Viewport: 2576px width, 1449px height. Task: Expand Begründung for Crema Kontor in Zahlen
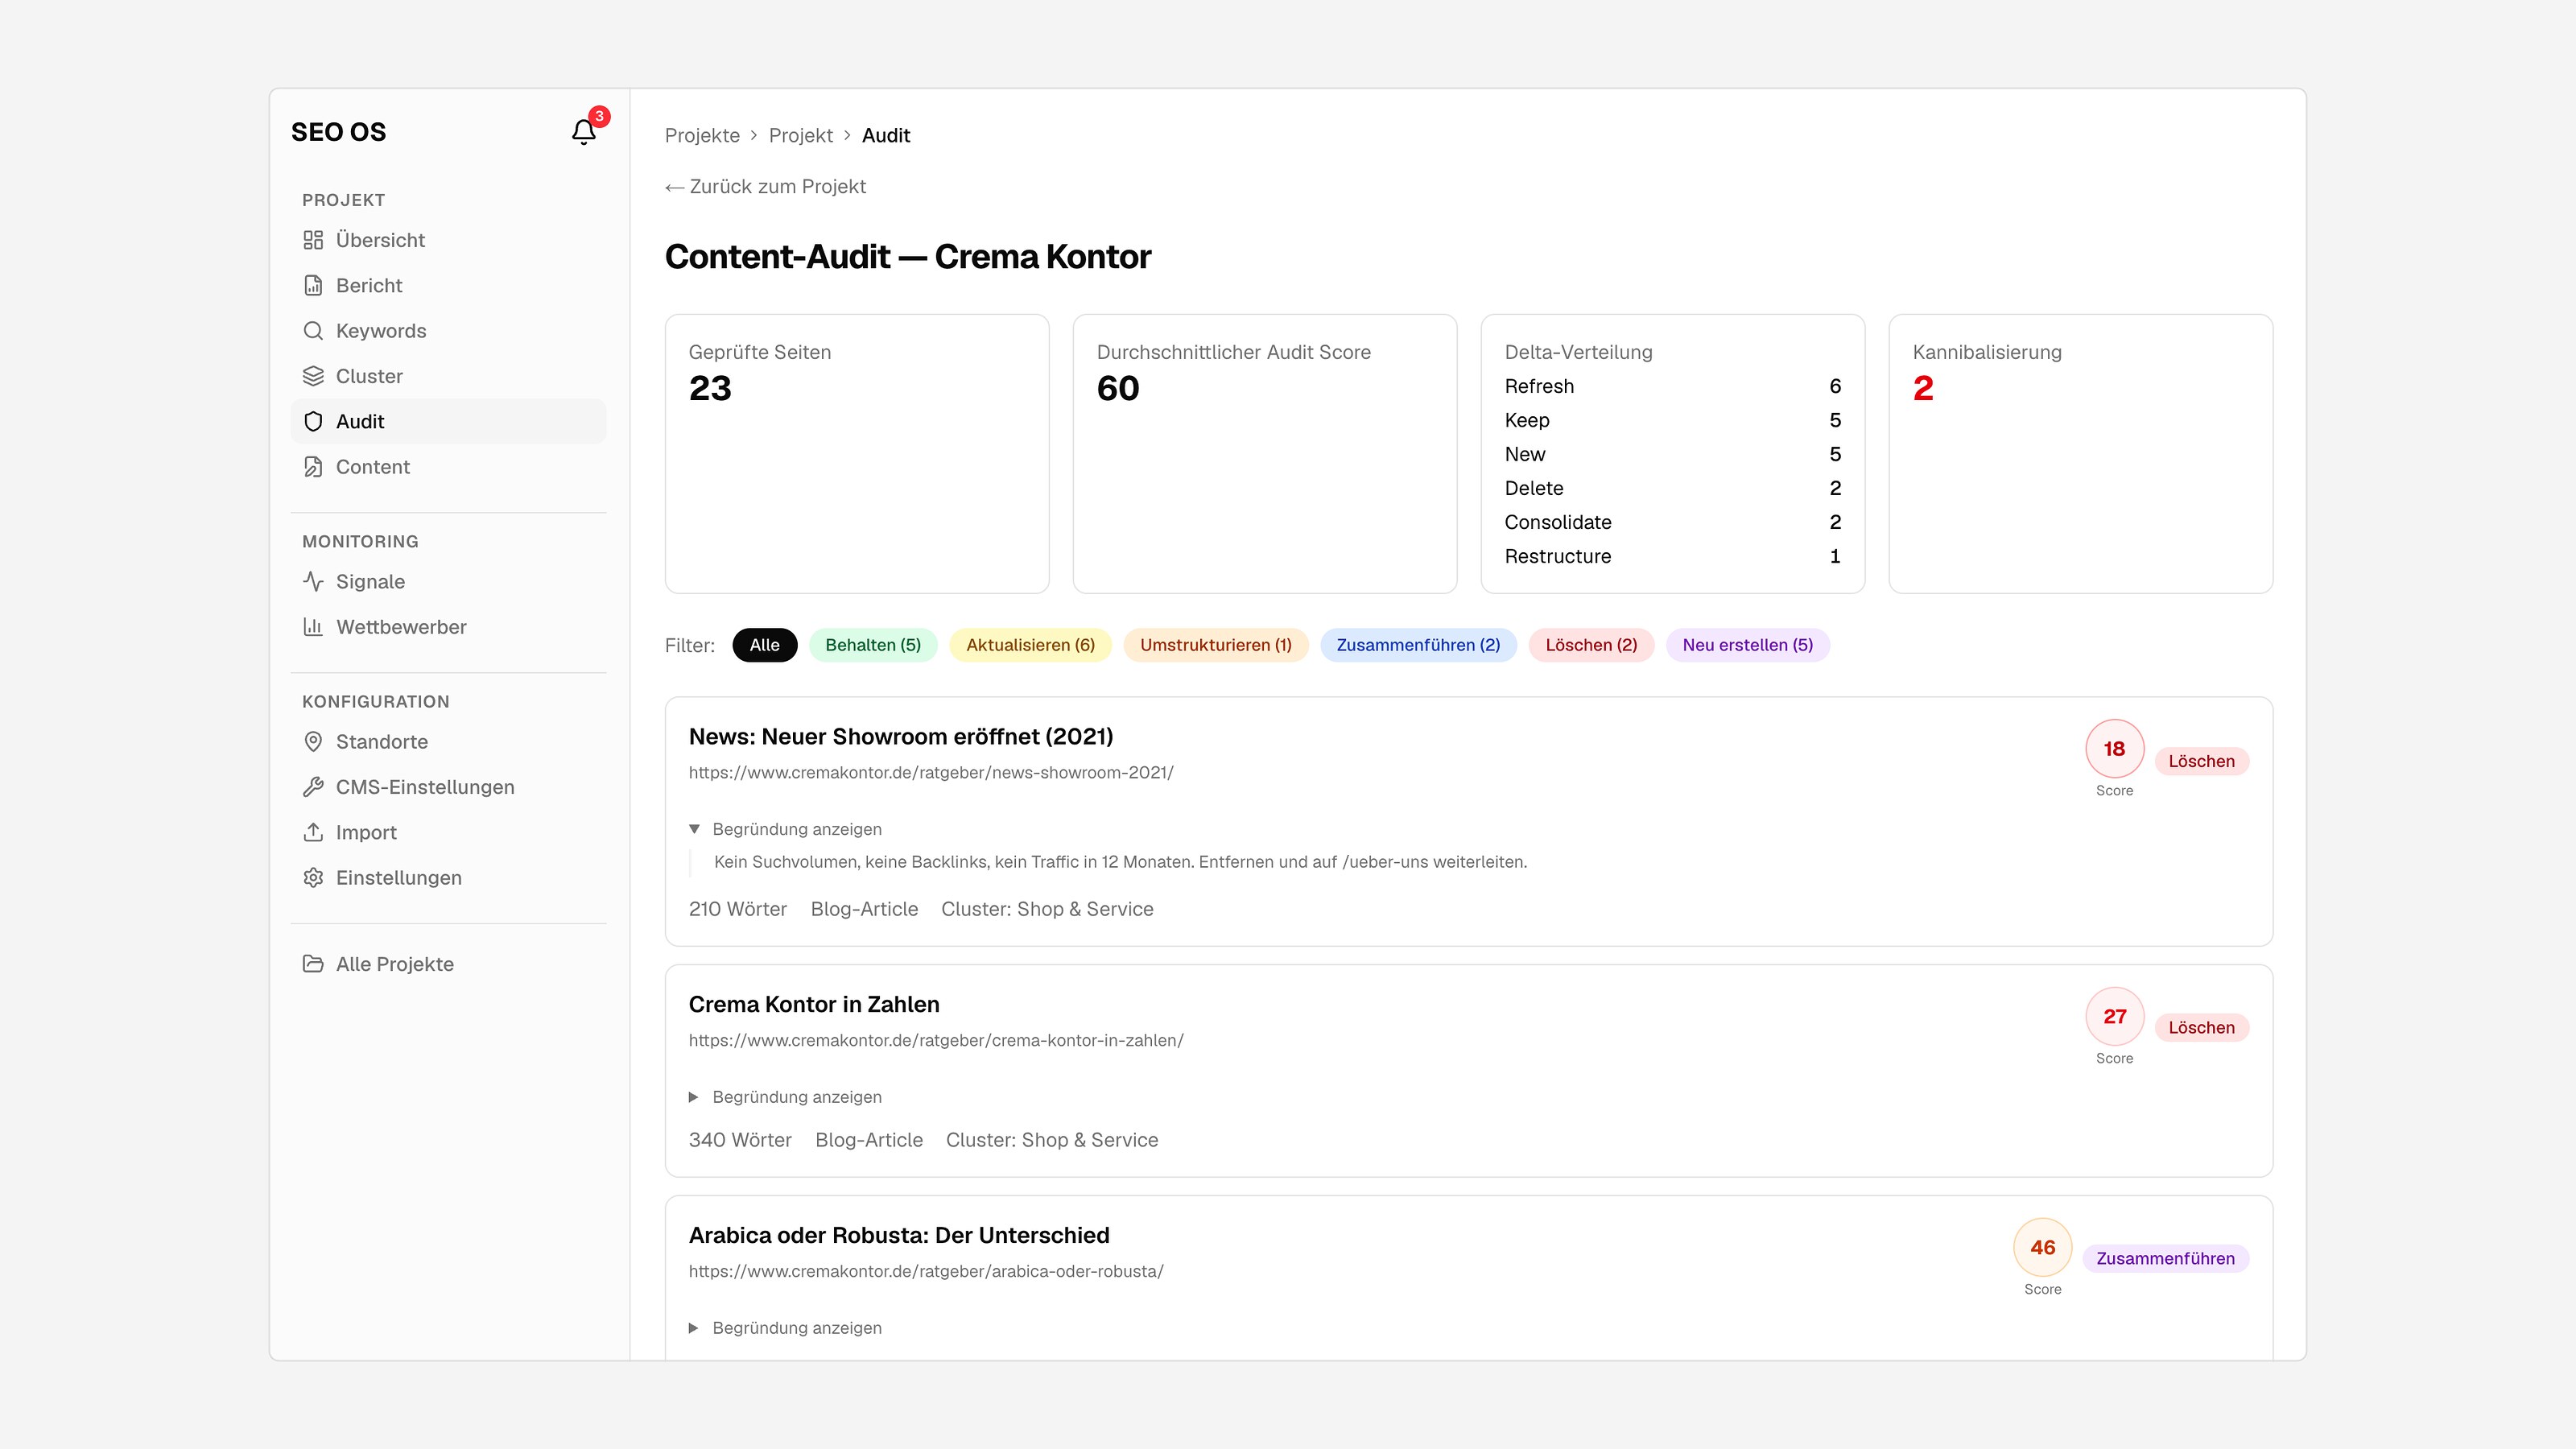[x=786, y=1097]
